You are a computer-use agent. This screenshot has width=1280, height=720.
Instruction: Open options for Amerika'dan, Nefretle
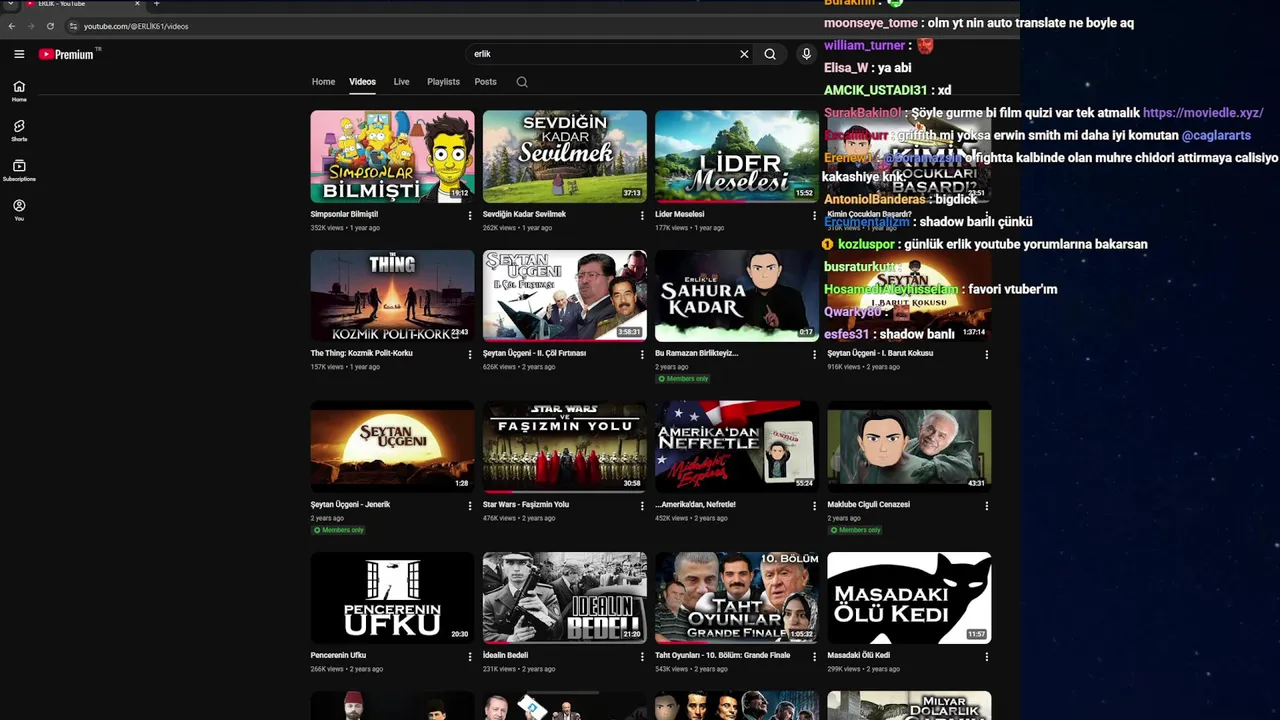(x=814, y=506)
